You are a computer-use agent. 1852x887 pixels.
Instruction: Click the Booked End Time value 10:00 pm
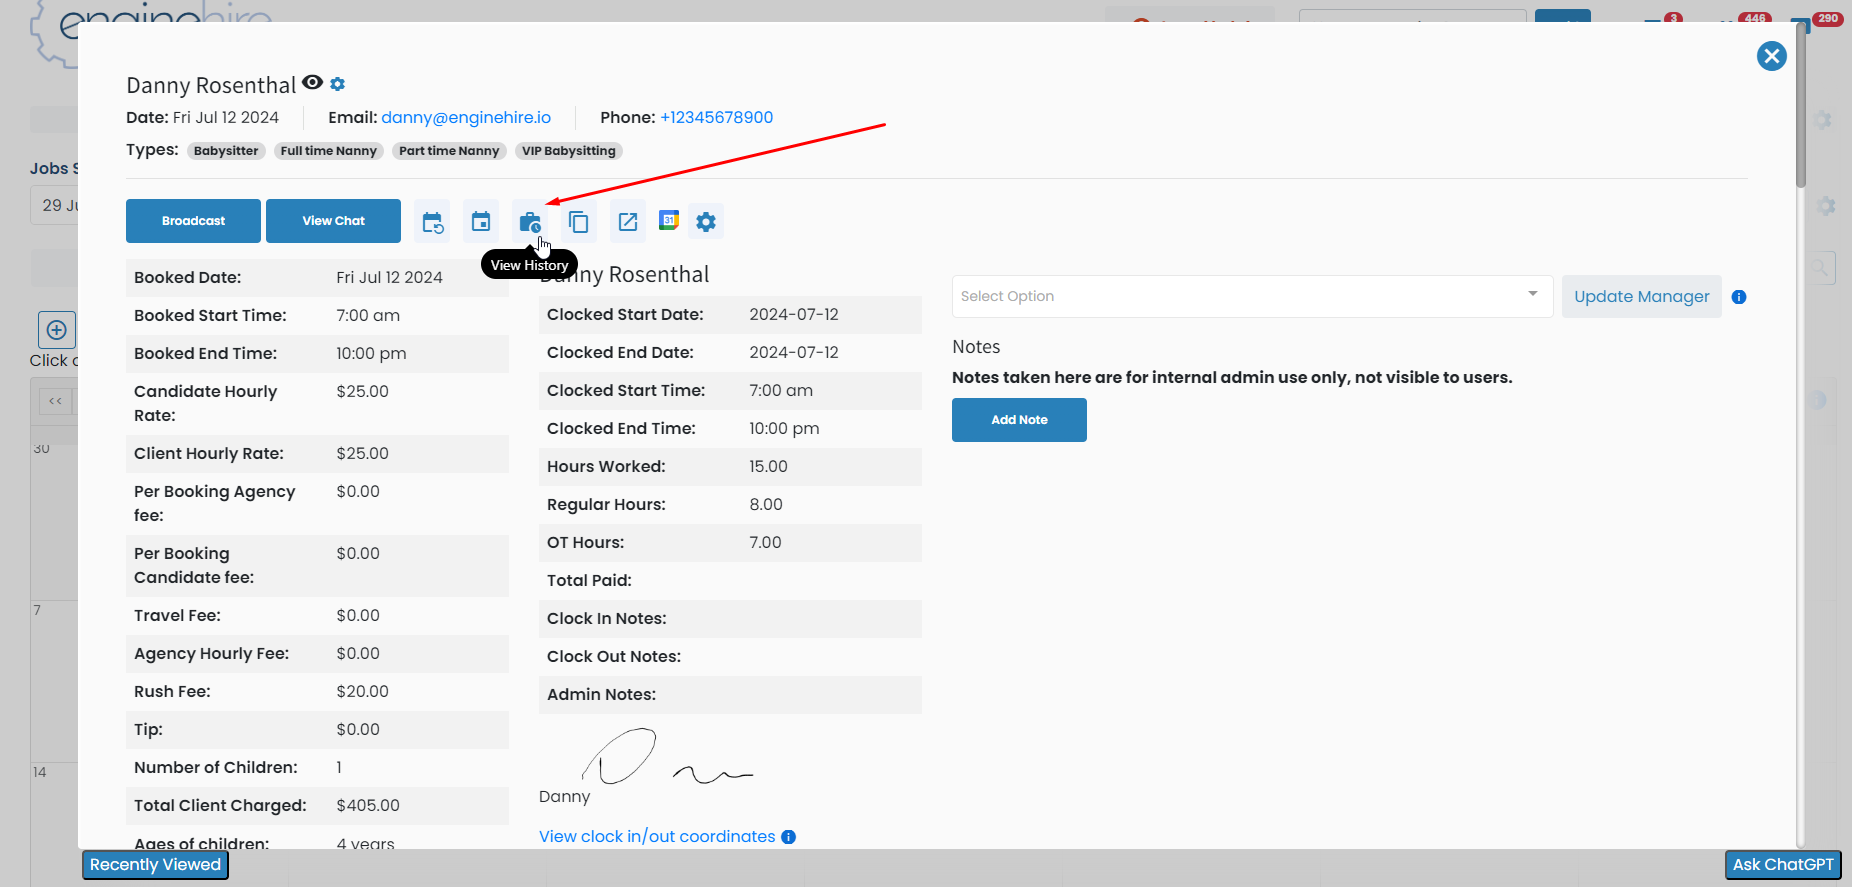[371, 354]
